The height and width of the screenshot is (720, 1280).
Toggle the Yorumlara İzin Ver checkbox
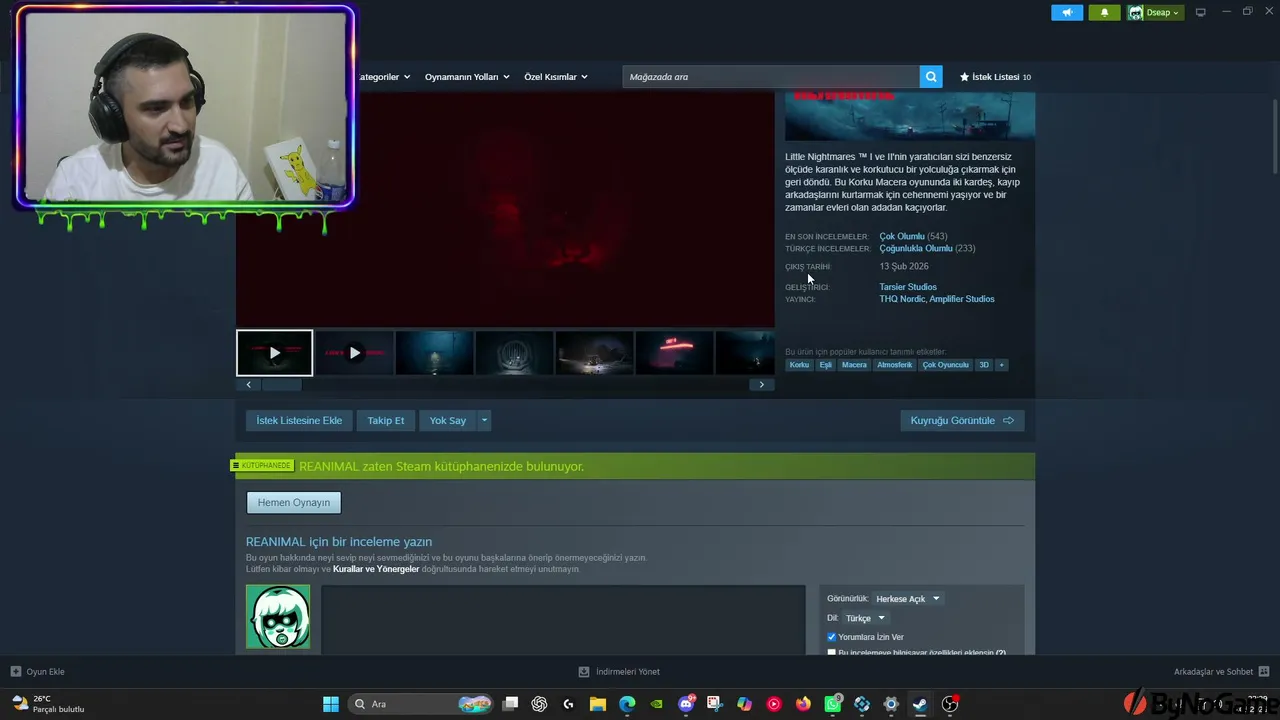pyautogui.click(x=831, y=637)
